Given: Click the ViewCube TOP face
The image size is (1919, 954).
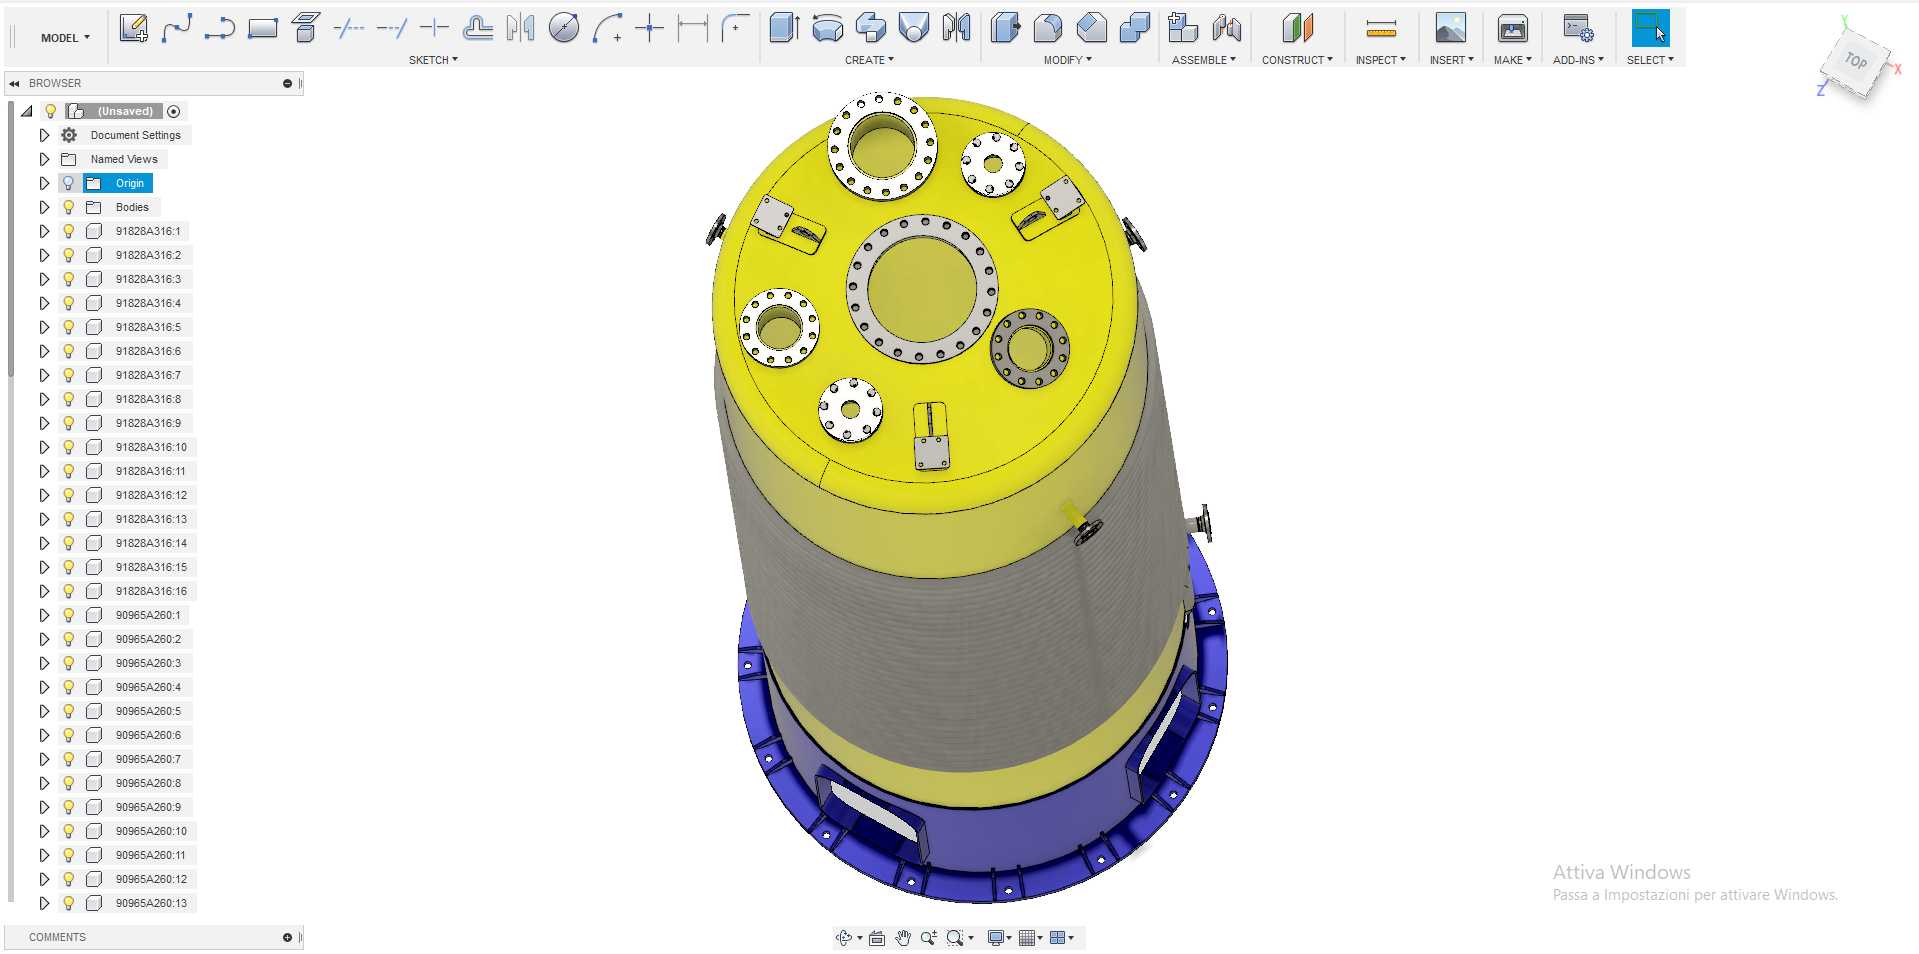Looking at the screenshot, I should click(1856, 62).
